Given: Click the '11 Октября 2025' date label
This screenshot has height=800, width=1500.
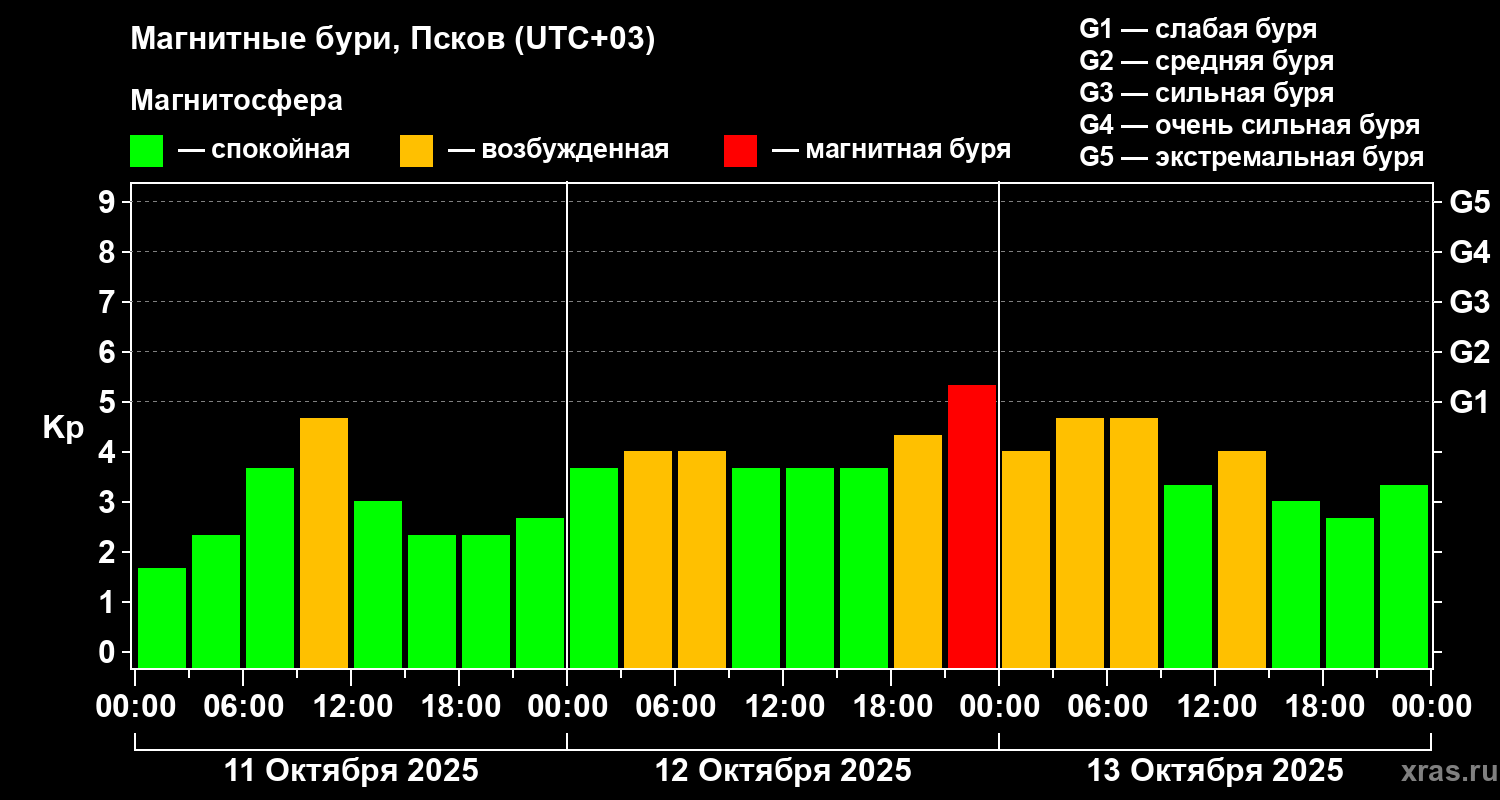Looking at the screenshot, I should 351,771.
